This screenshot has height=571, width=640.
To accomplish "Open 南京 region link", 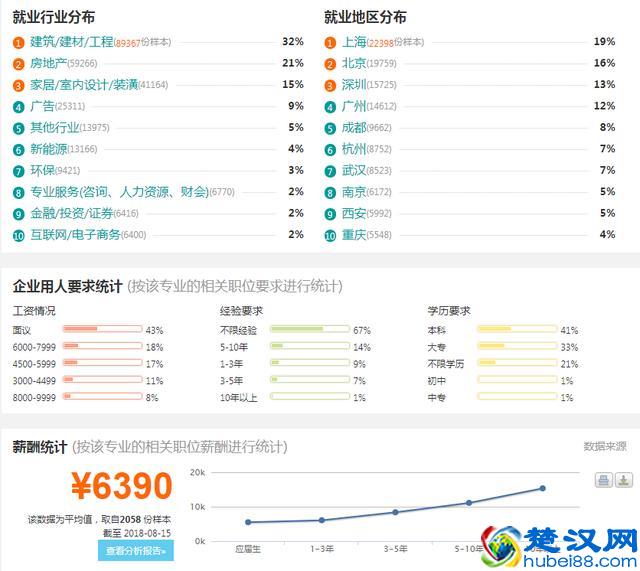I will click(354, 192).
